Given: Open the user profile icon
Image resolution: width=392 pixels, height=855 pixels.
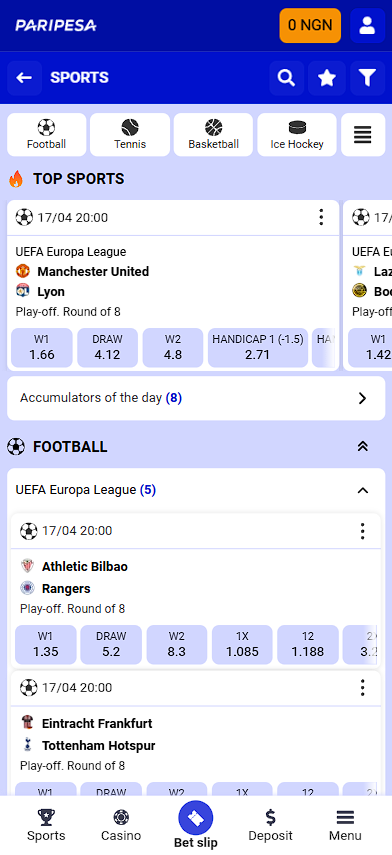Looking at the screenshot, I should pyautogui.click(x=367, y=25).
